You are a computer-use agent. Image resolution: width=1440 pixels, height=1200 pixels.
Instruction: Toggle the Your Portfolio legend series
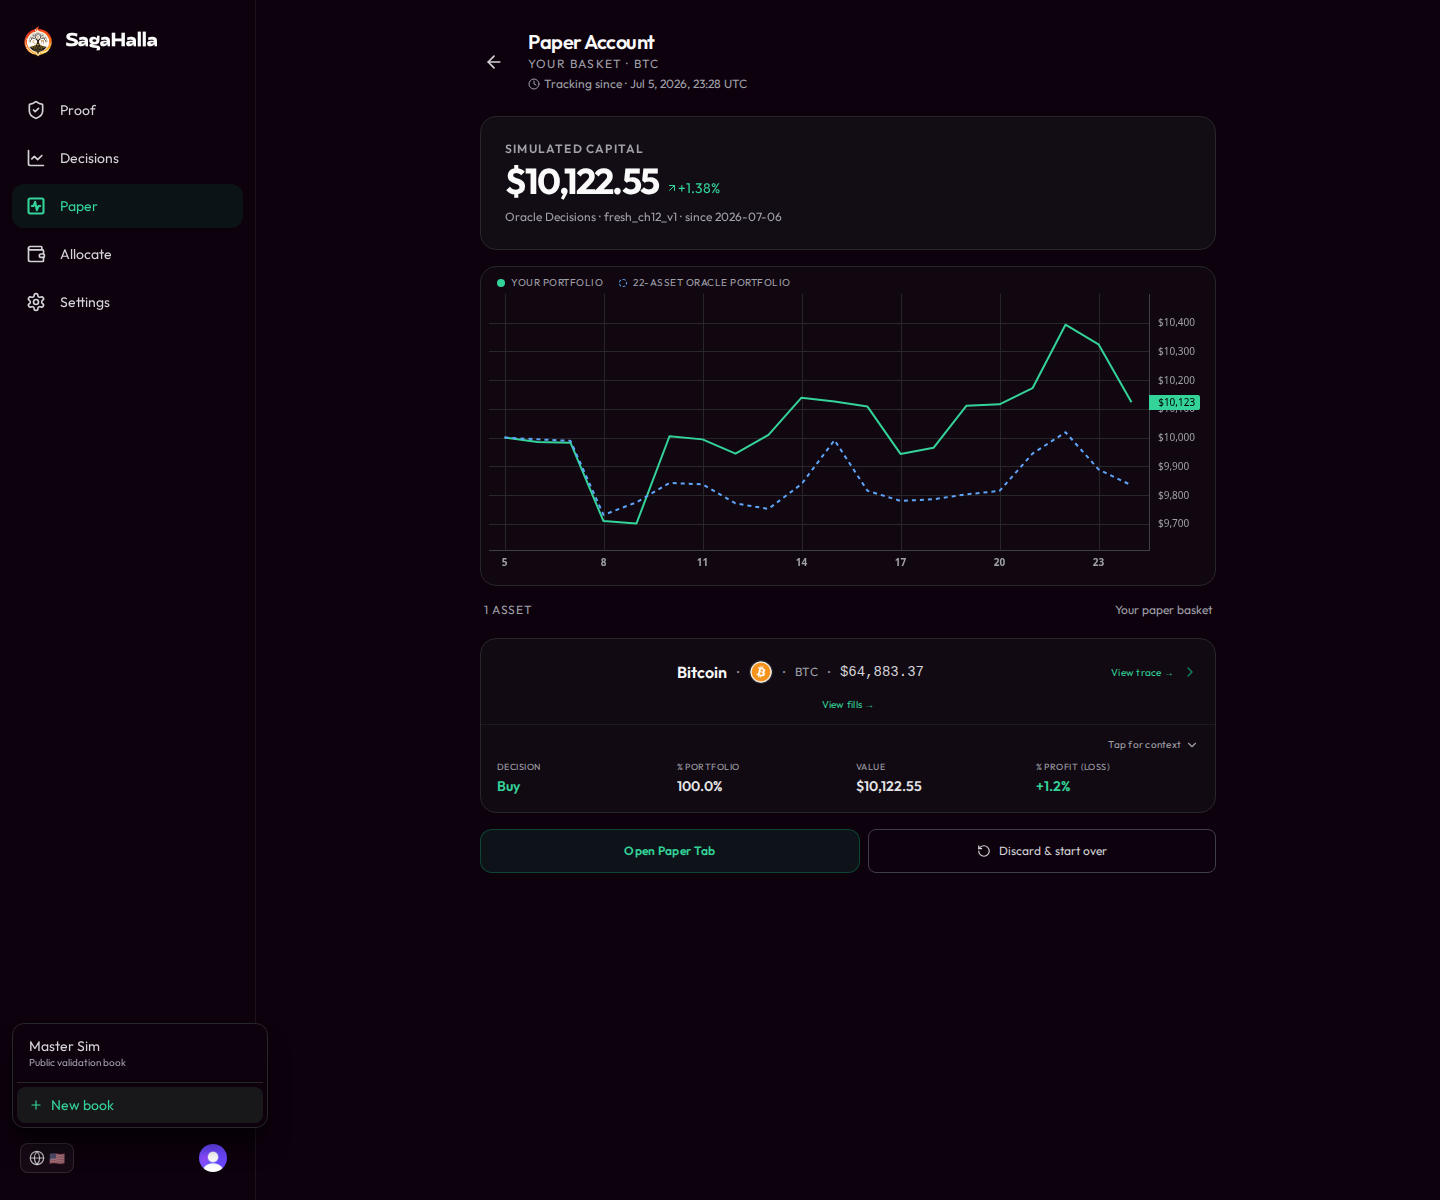tap(550, 283)
